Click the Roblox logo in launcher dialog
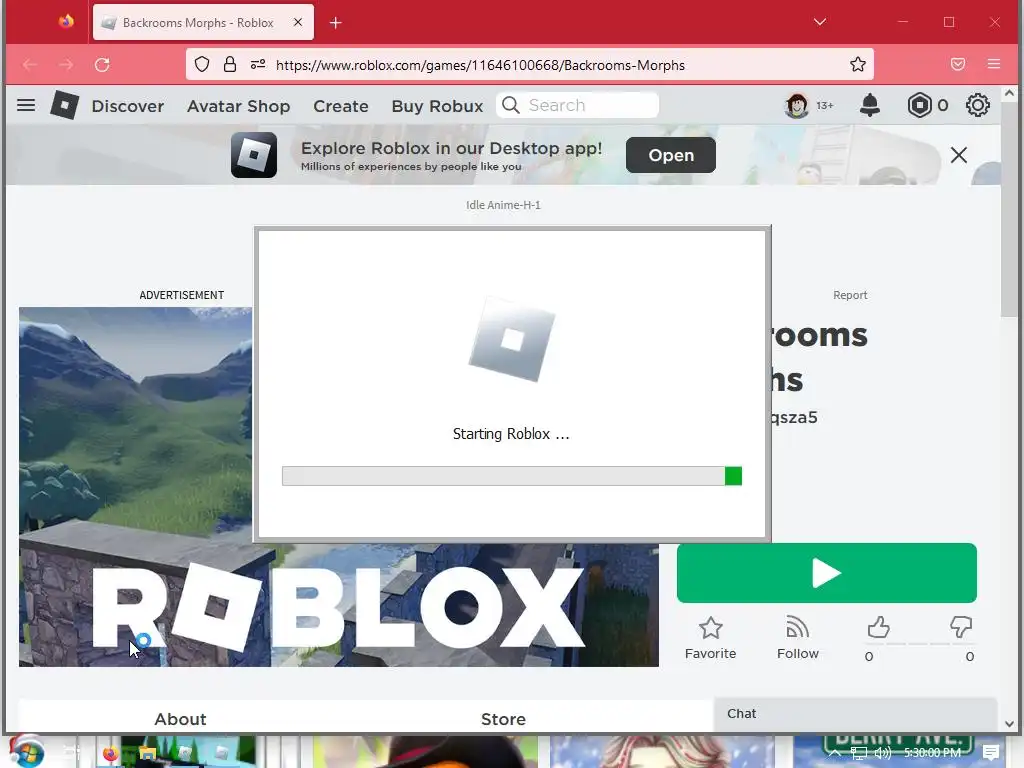Screen dimensions: 1024x768 pyautogui.click(x=511, y=339)
